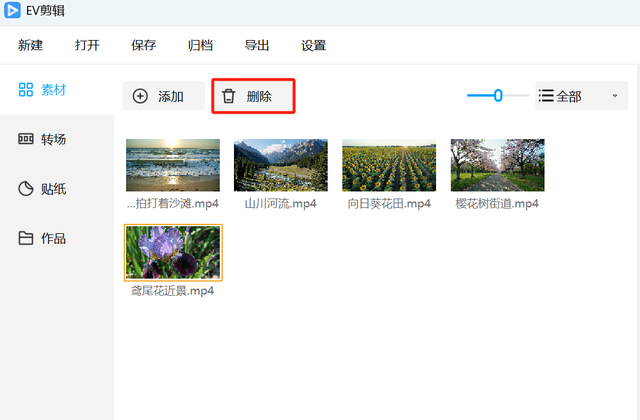Click the 保存 menu item
Screen dimensions: 640x420
[144, 45]
